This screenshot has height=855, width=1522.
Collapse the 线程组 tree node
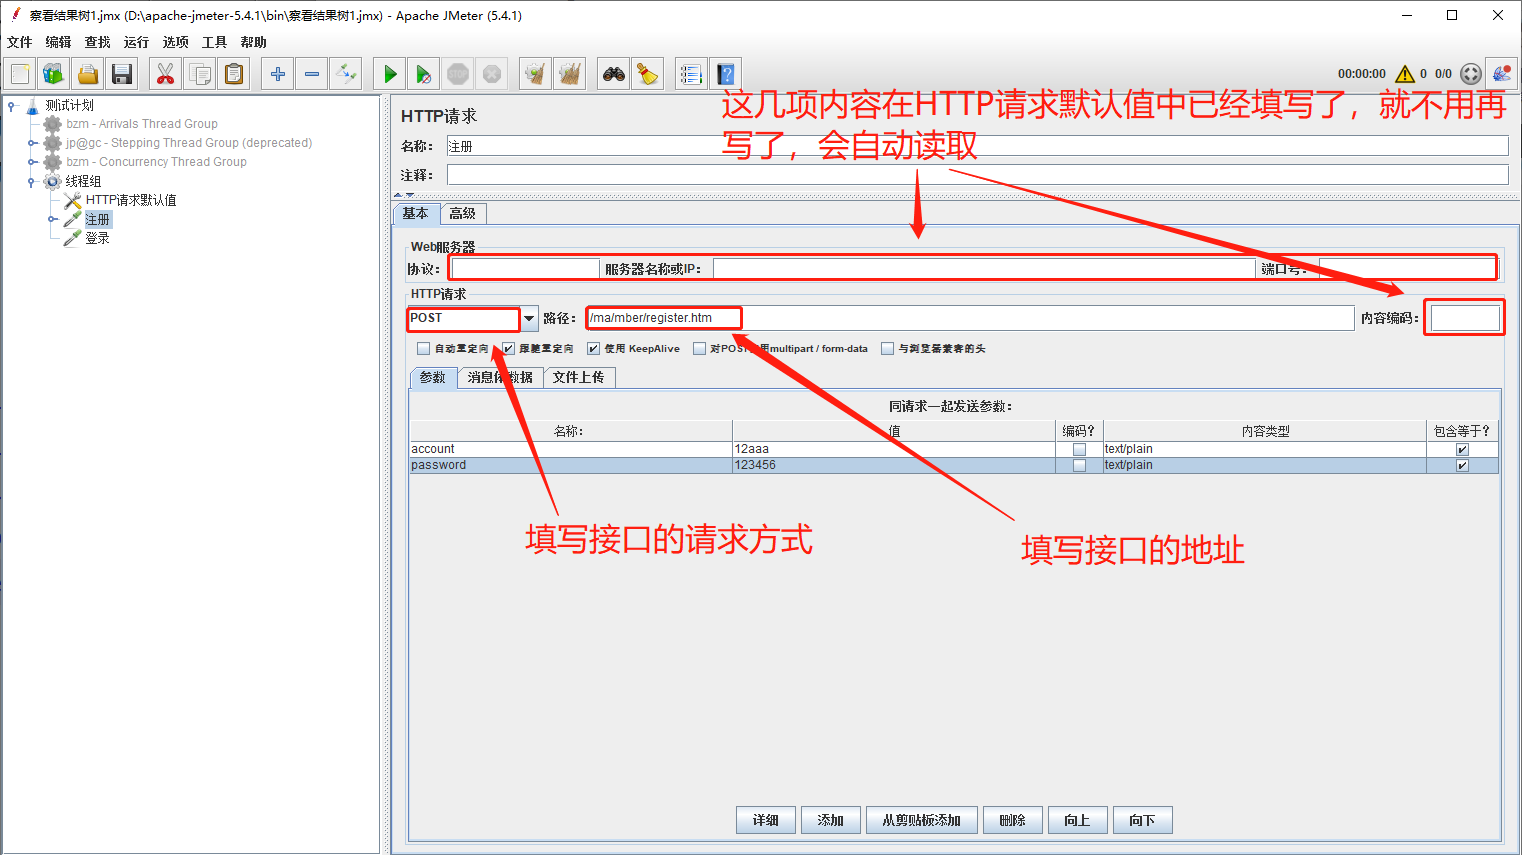pyautogui.click(x=32, y=181)
